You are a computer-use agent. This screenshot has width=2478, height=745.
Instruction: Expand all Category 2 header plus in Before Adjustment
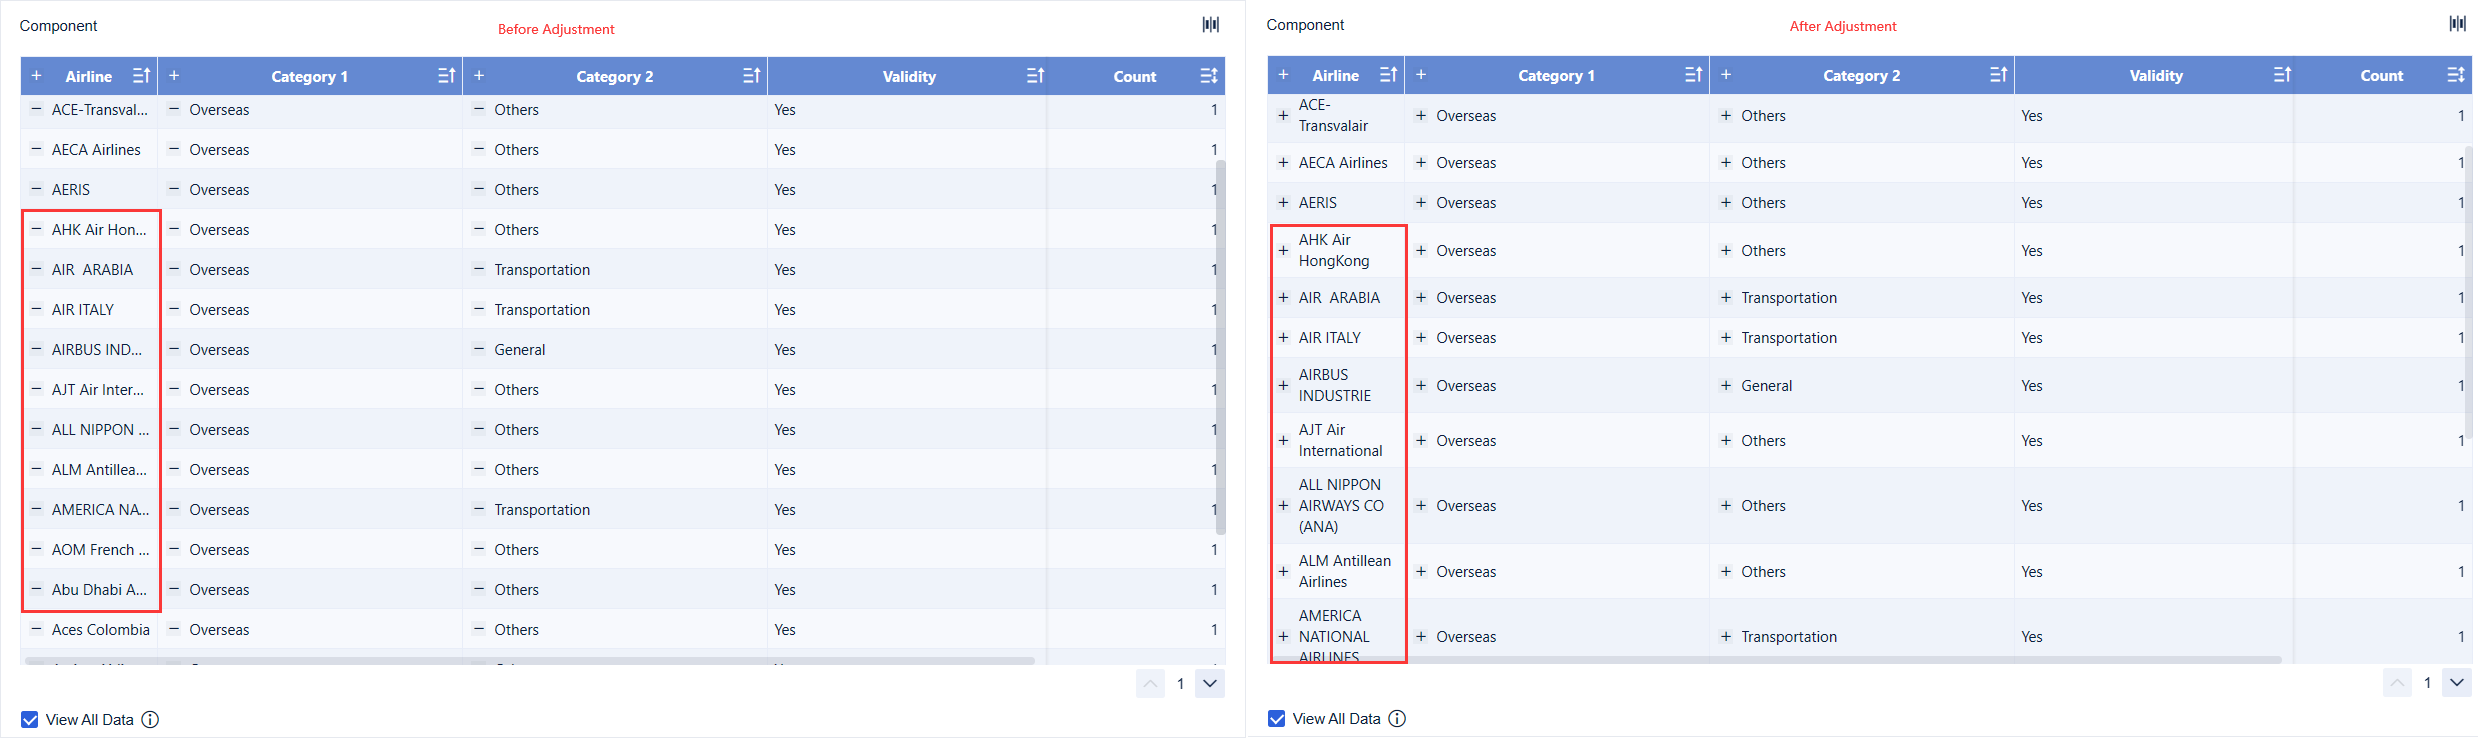pos(479,76)
